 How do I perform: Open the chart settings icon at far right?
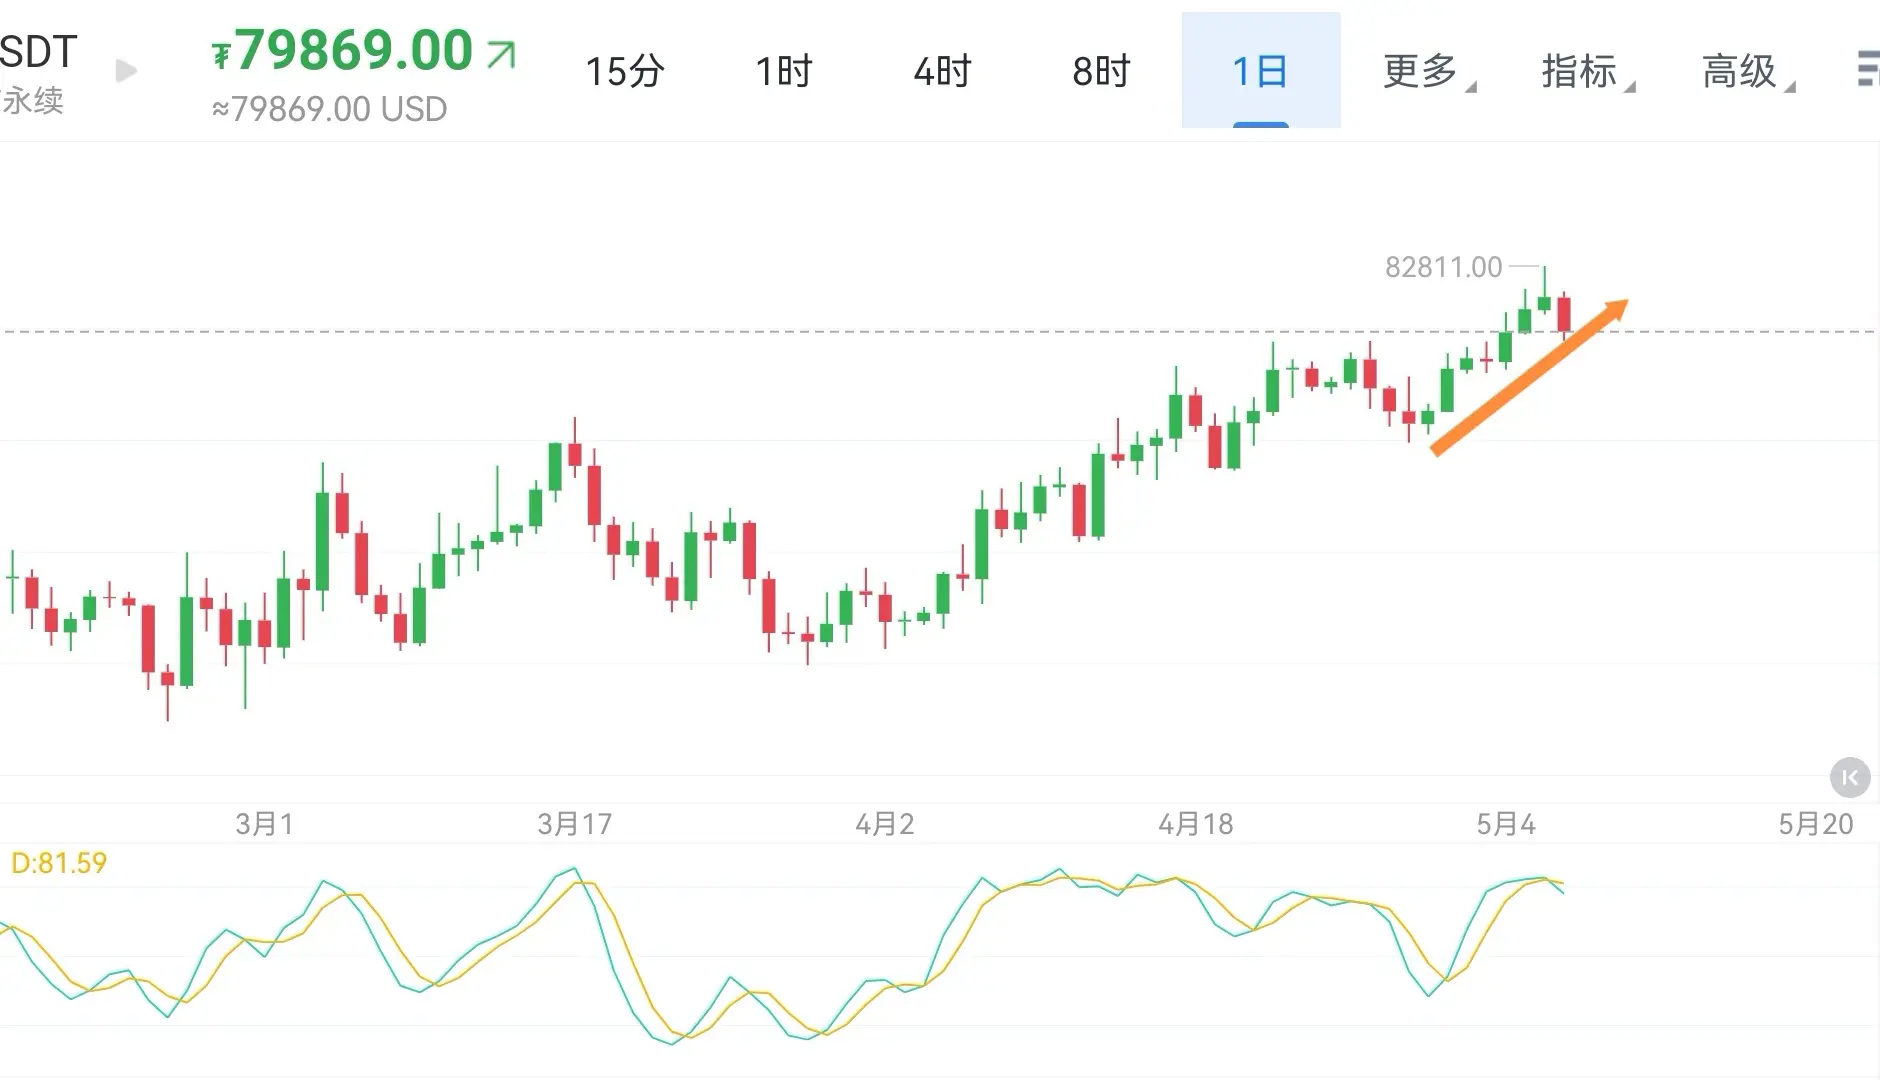click(1868, 69)
